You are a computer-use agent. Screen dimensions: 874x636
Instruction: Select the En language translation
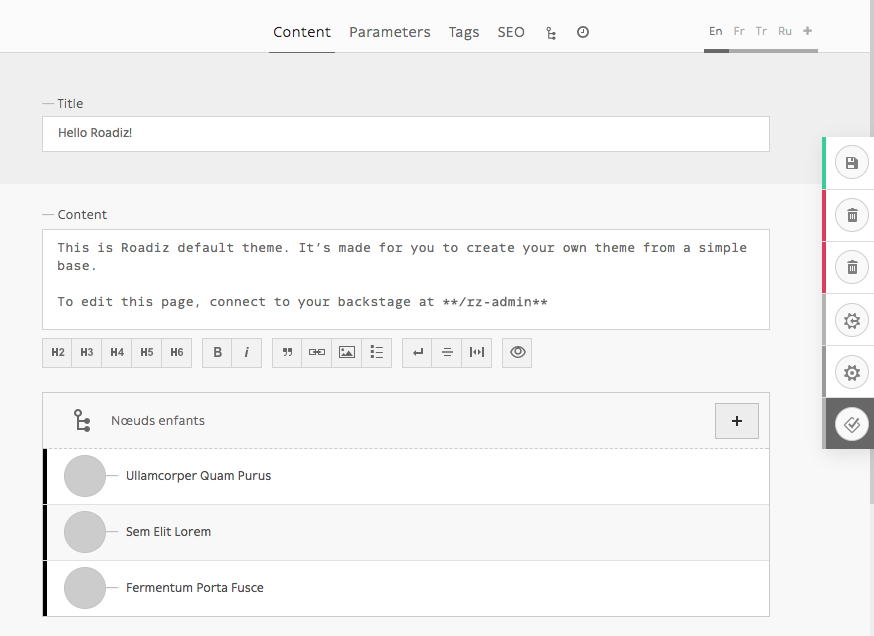tap(716, 31)
